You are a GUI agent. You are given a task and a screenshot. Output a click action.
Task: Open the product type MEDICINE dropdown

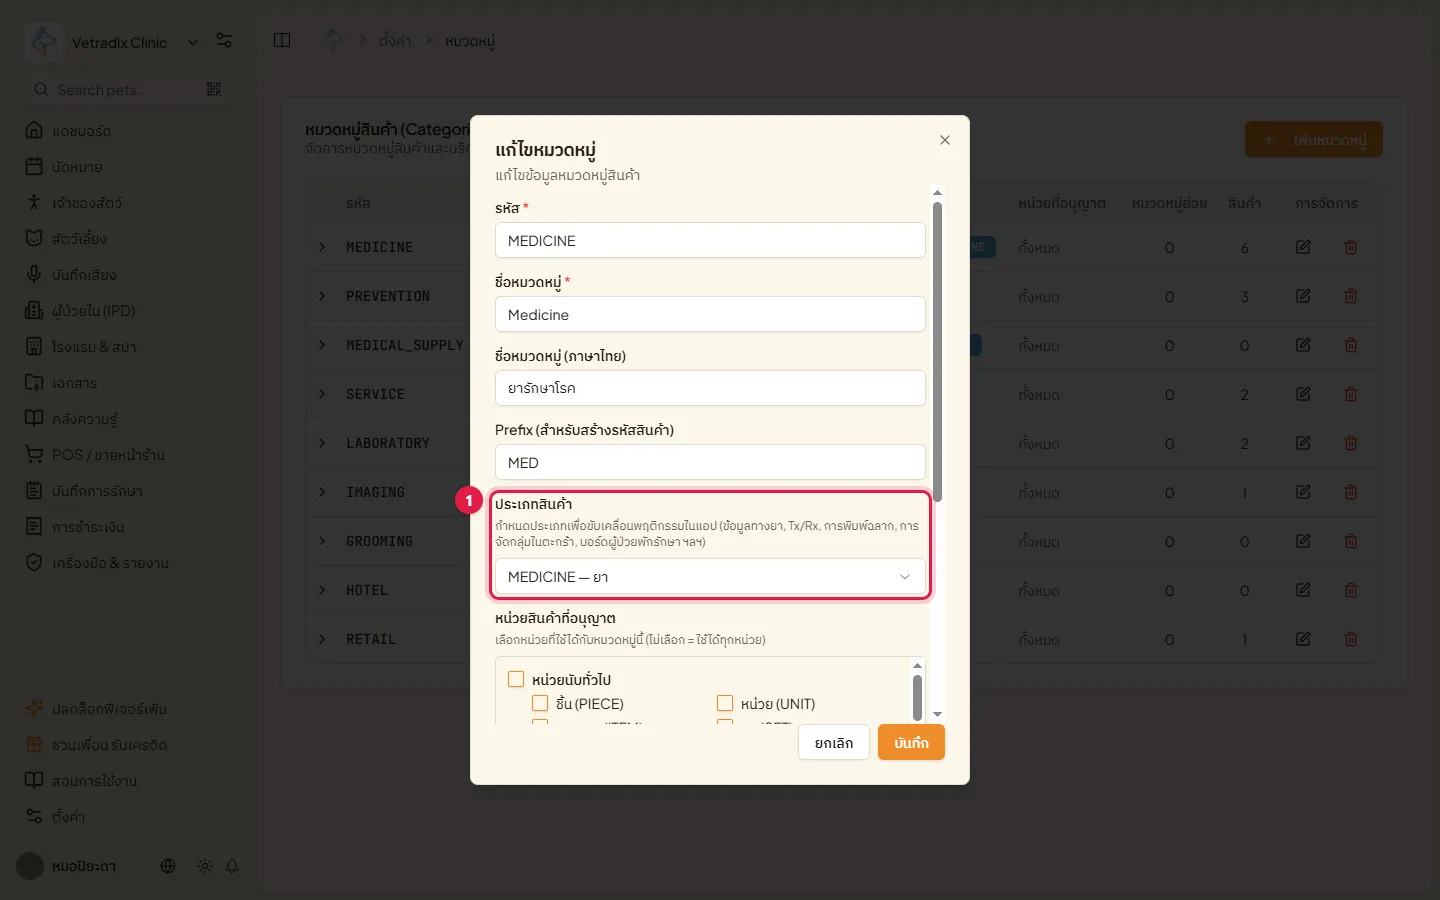tap(710, 577)
